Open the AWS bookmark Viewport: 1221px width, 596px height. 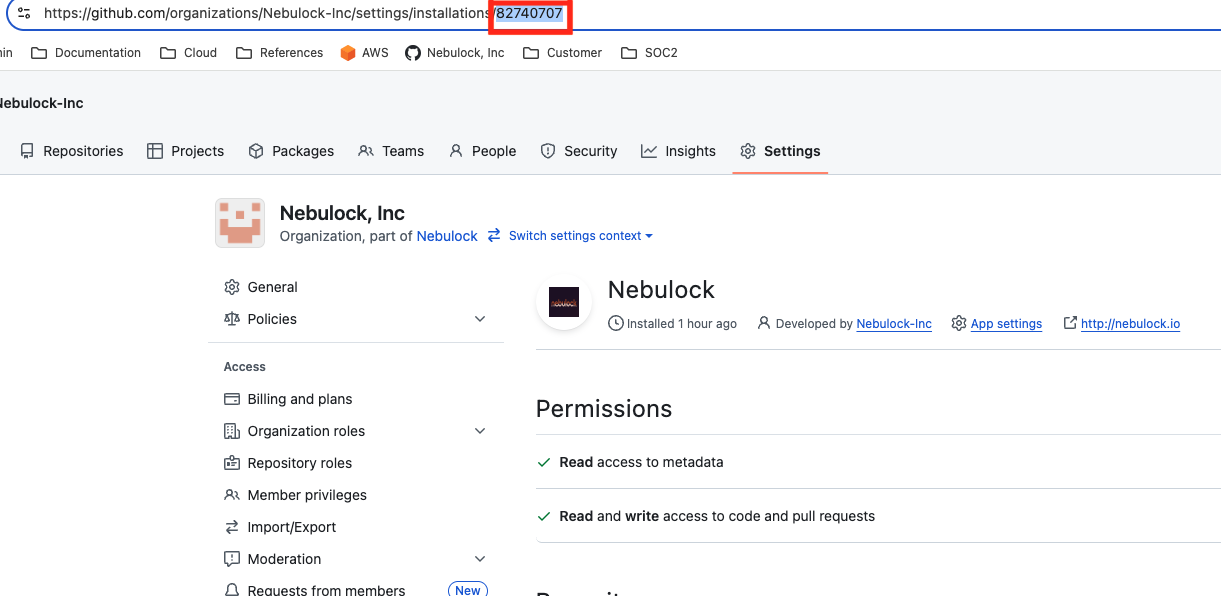(x=364, y=53)
